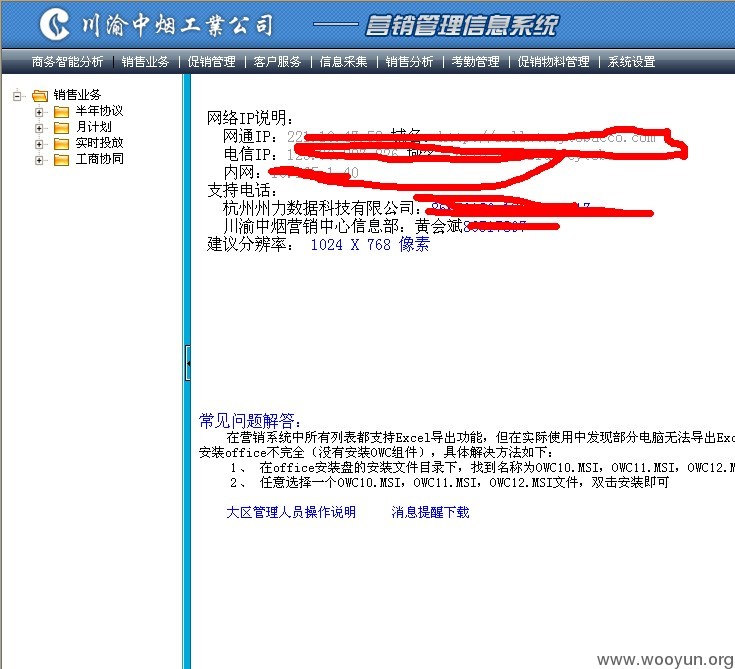Click the 常见问题解答 heading
Image resolution: width=735 pixels, height=669 pixels.
tap(250, 421)
